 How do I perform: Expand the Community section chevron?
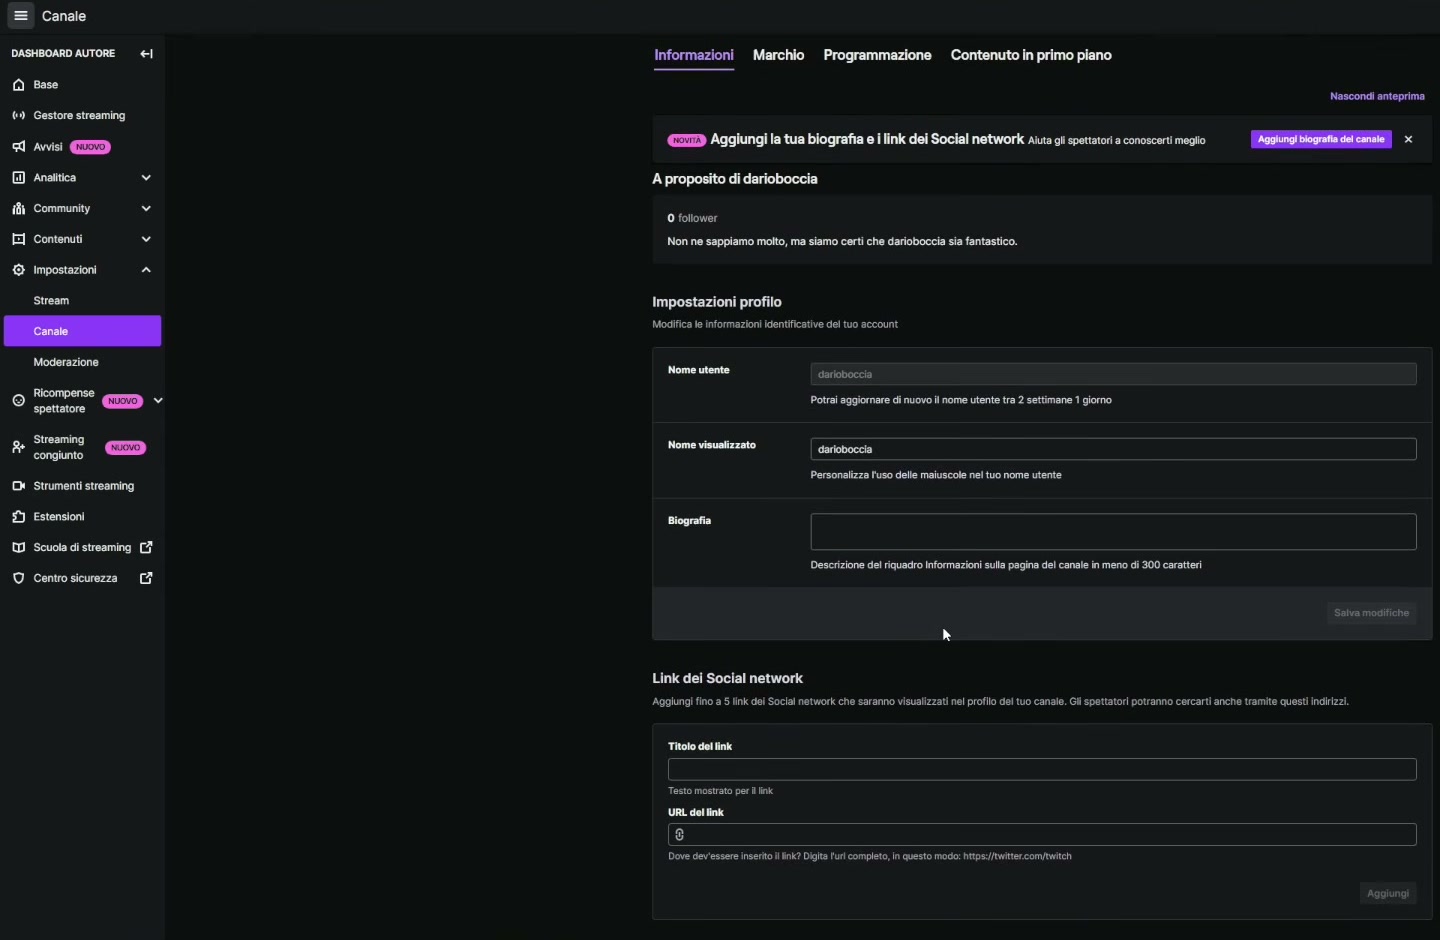(146, 209)
